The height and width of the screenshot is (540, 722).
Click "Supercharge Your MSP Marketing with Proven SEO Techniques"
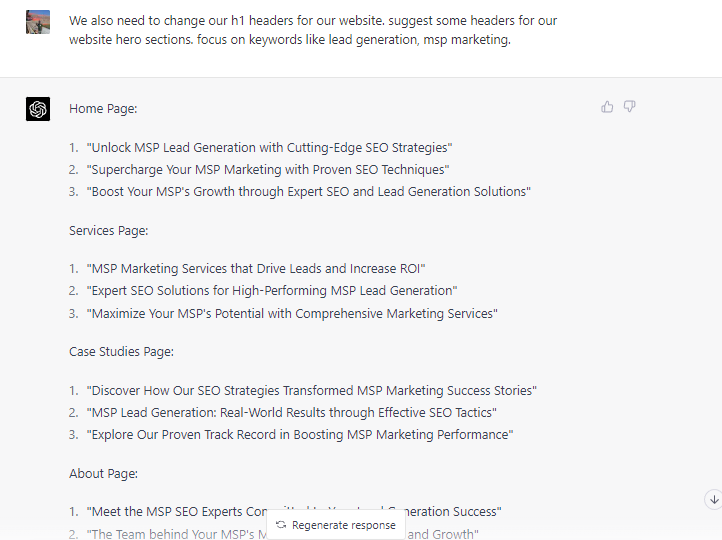(x=268, y=170)
